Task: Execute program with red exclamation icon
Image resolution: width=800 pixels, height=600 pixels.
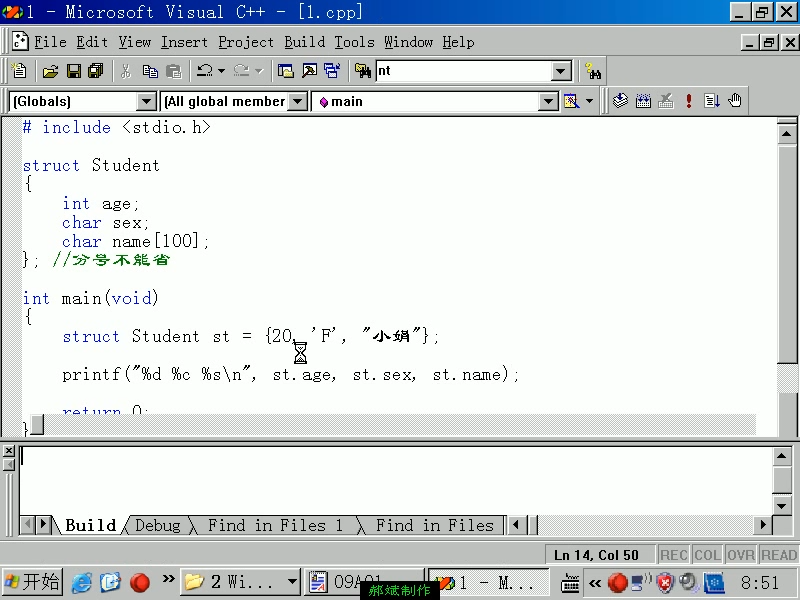Action: 689,101
